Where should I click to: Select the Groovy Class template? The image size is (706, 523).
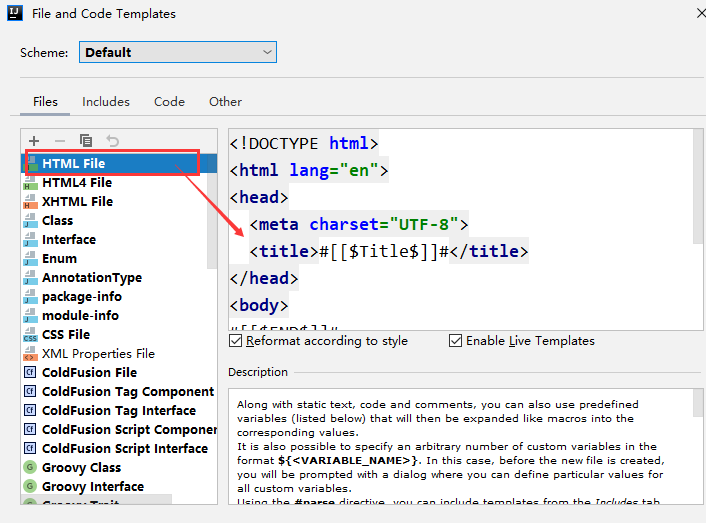(x=119, y=467)
